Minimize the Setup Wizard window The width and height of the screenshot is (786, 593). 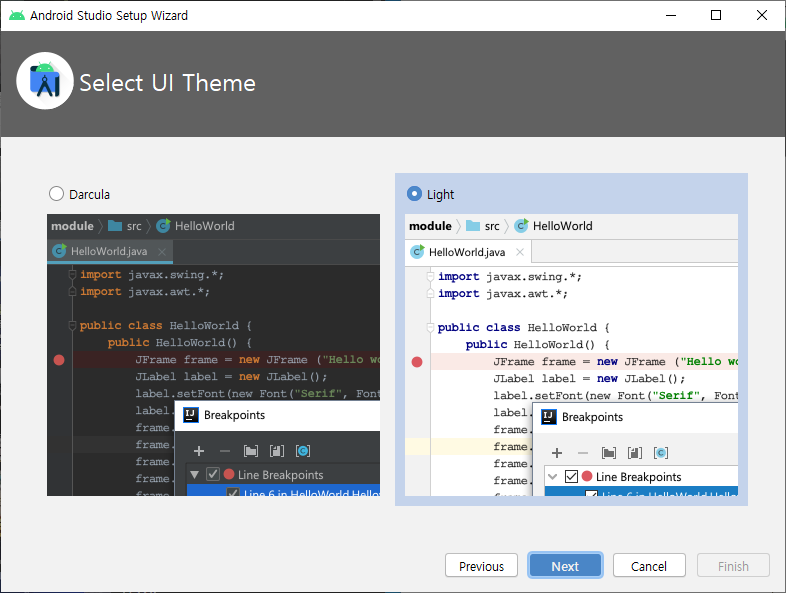pyautogui.click(x=671, y=16)
